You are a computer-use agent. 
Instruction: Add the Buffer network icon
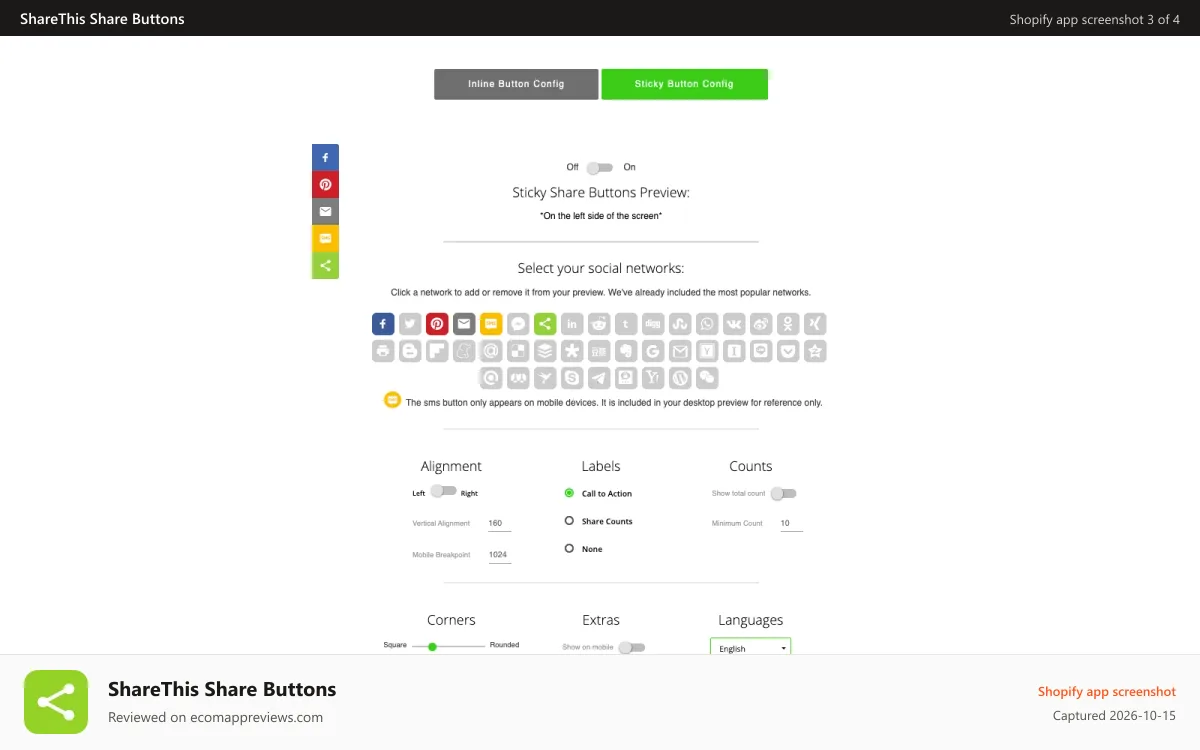tap(545, 351)
